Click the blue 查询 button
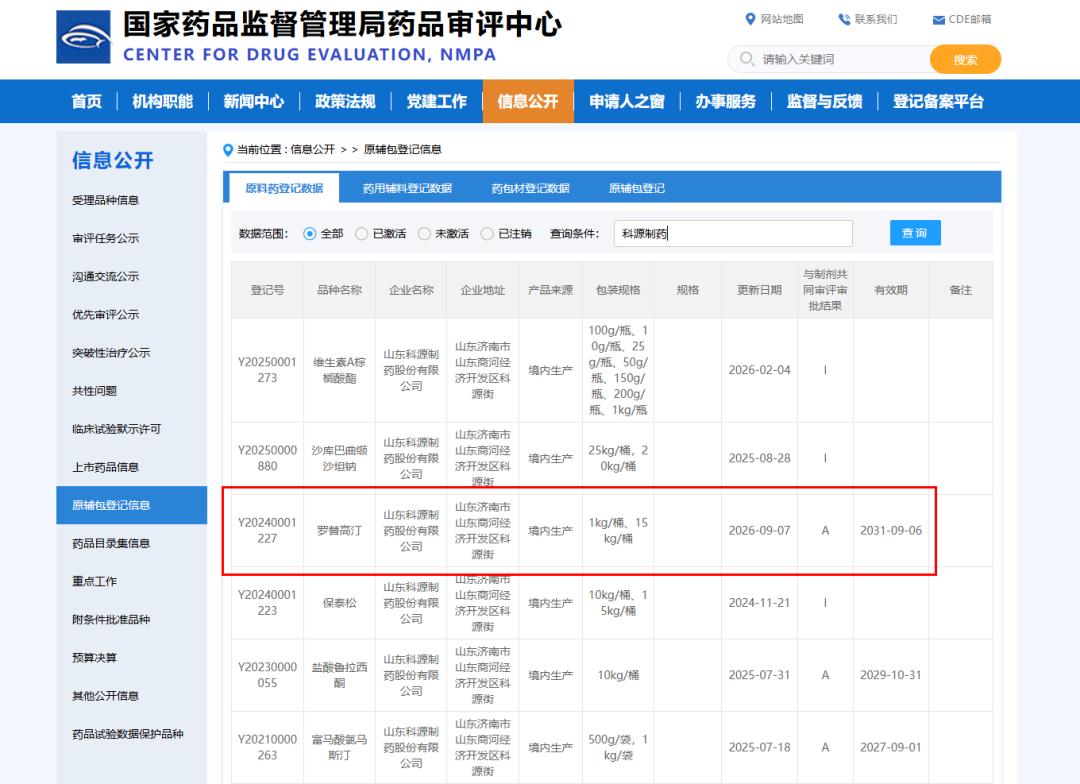1080x784 pixels. 915,233
